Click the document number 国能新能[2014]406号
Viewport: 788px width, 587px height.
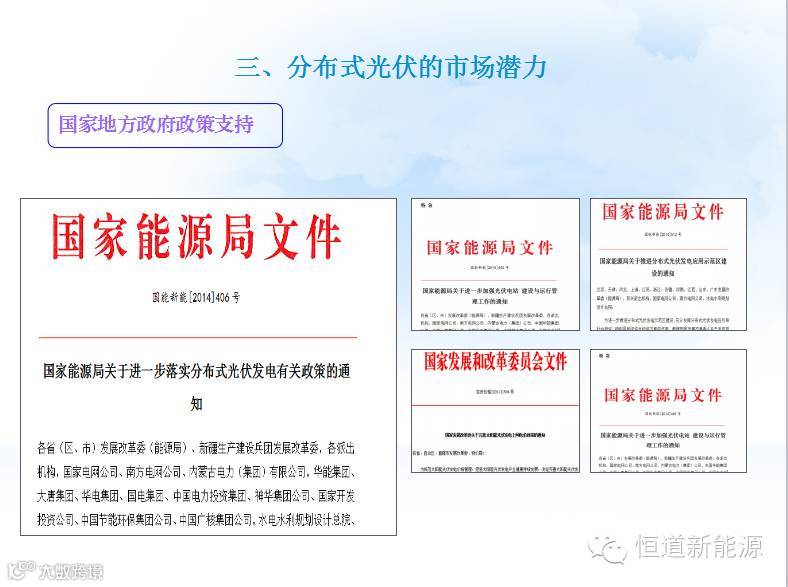(x=196, y=298)
